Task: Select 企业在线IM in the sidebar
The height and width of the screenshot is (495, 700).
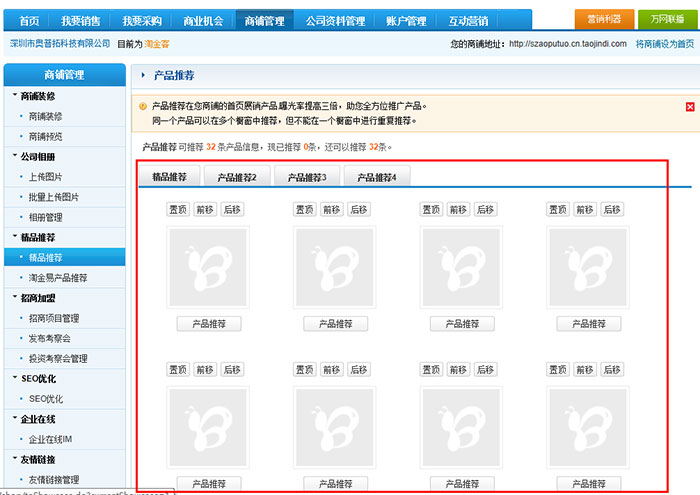Action: [x=50, y=439]
